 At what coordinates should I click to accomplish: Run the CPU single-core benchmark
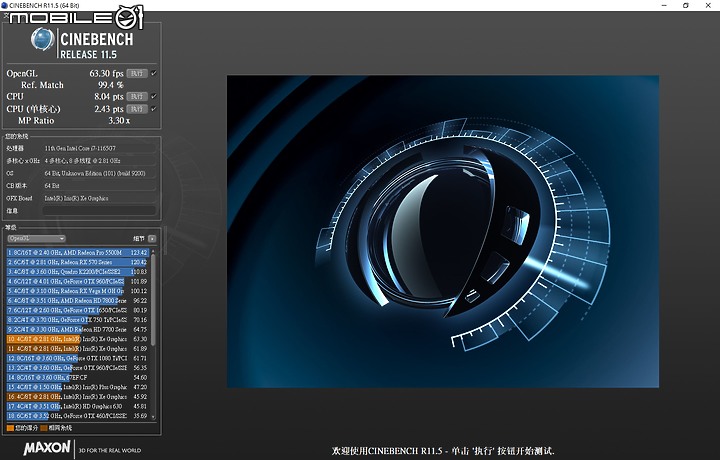point(137,109)
